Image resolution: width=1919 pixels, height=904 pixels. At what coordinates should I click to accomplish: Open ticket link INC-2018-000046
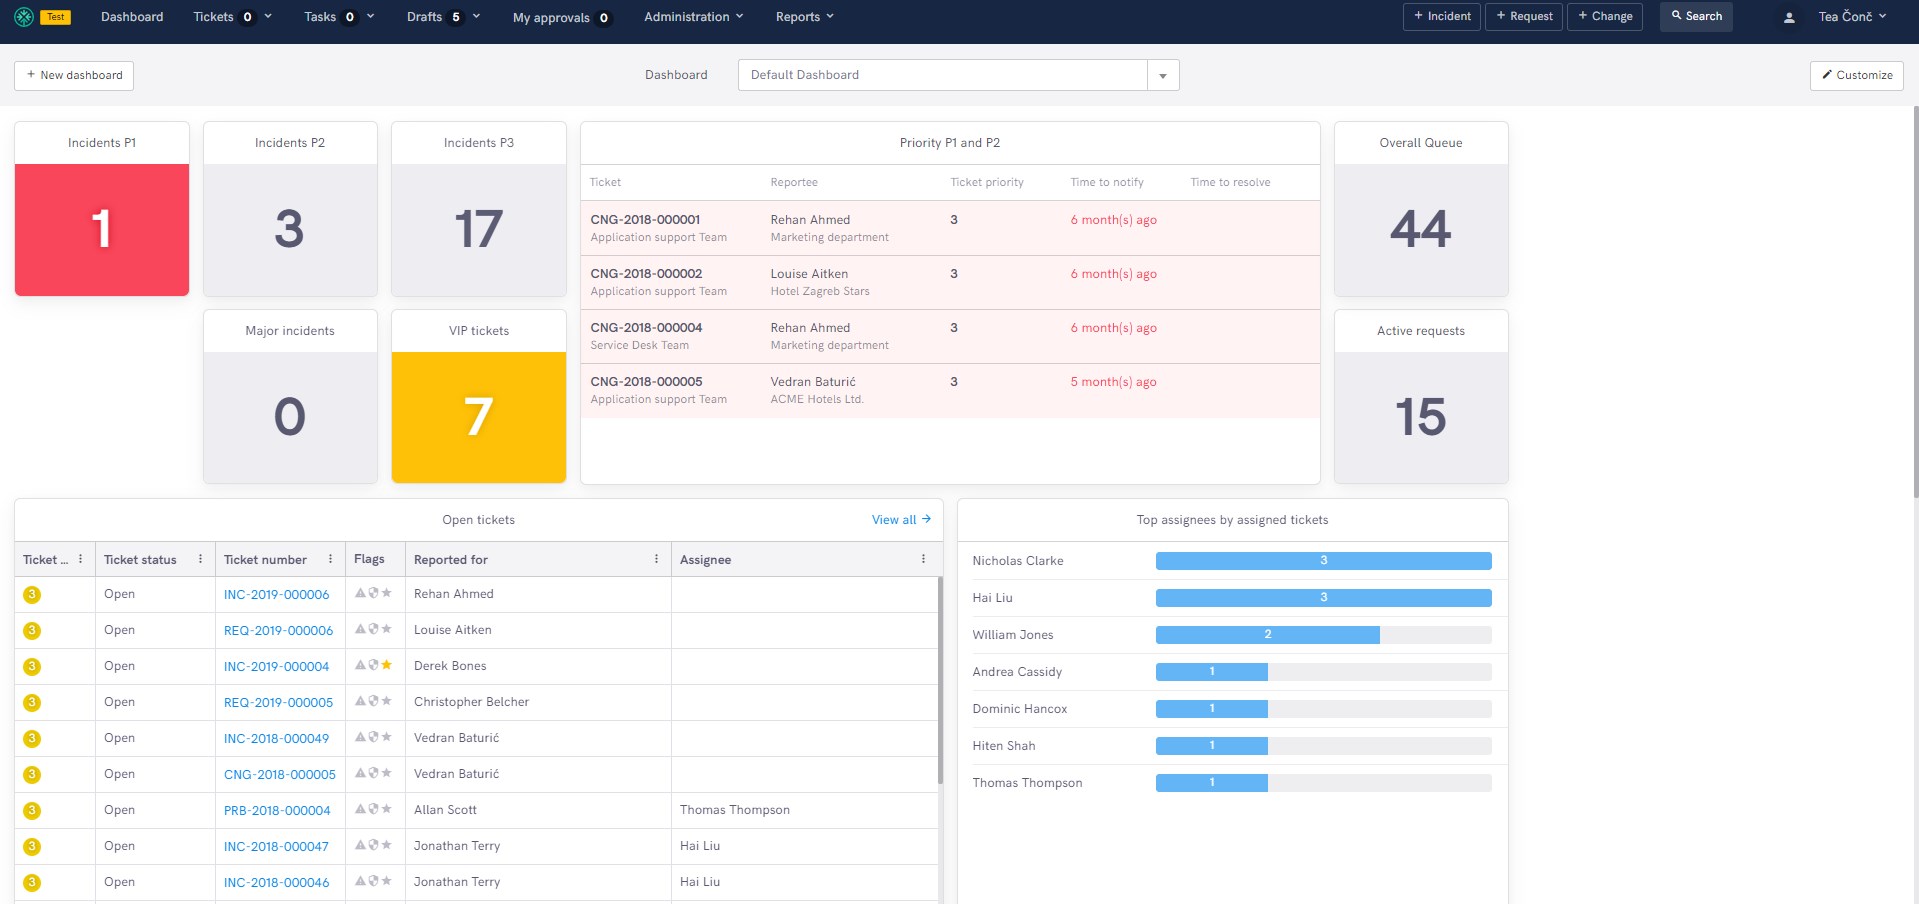point(276,882)
